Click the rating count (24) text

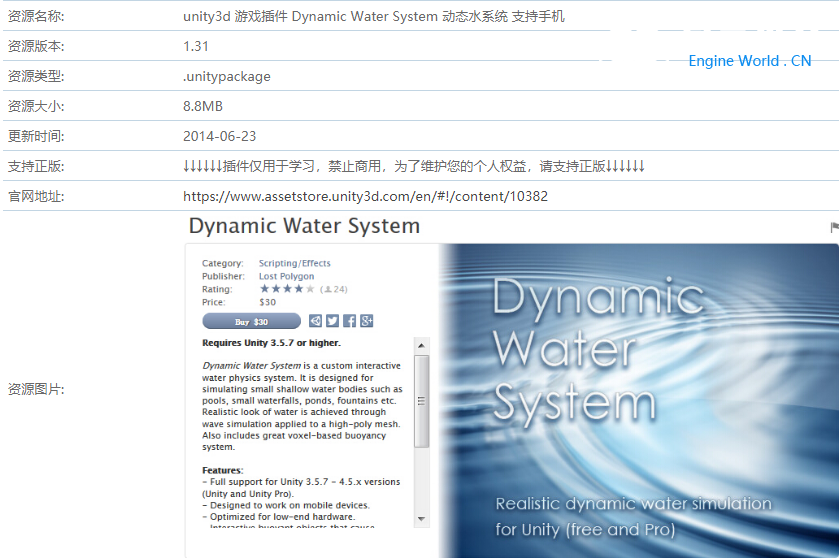334,289
